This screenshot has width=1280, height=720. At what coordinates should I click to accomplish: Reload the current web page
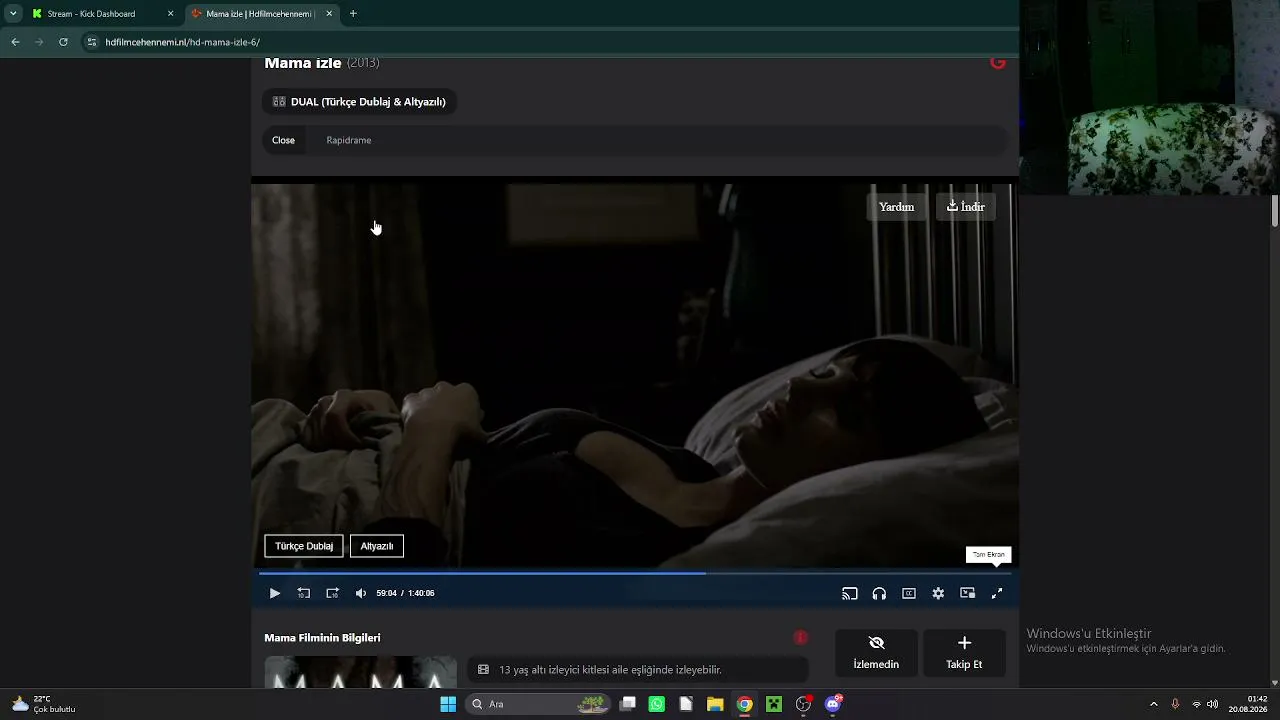click(x=63, y=42)
